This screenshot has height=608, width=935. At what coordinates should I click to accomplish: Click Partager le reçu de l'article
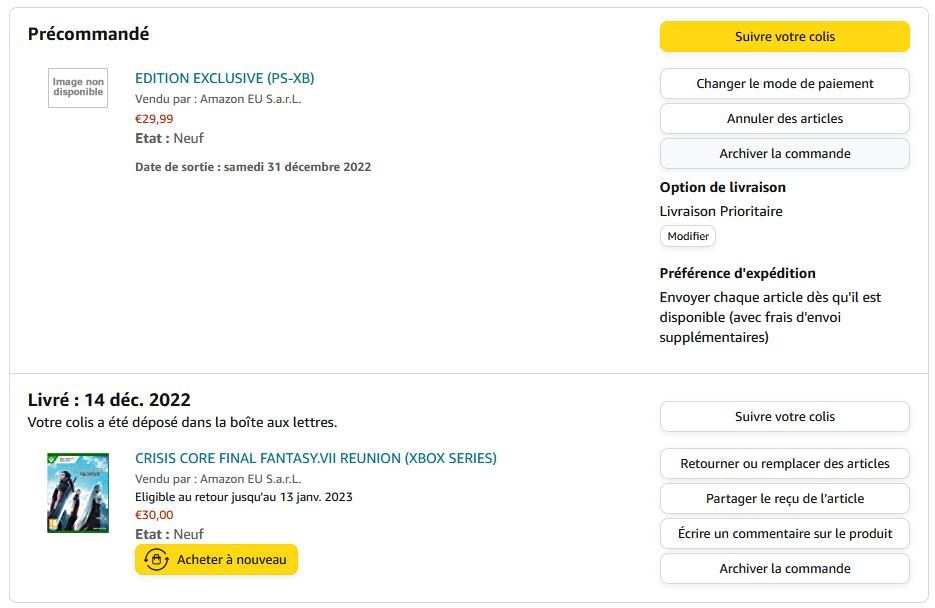click(785, 499)
